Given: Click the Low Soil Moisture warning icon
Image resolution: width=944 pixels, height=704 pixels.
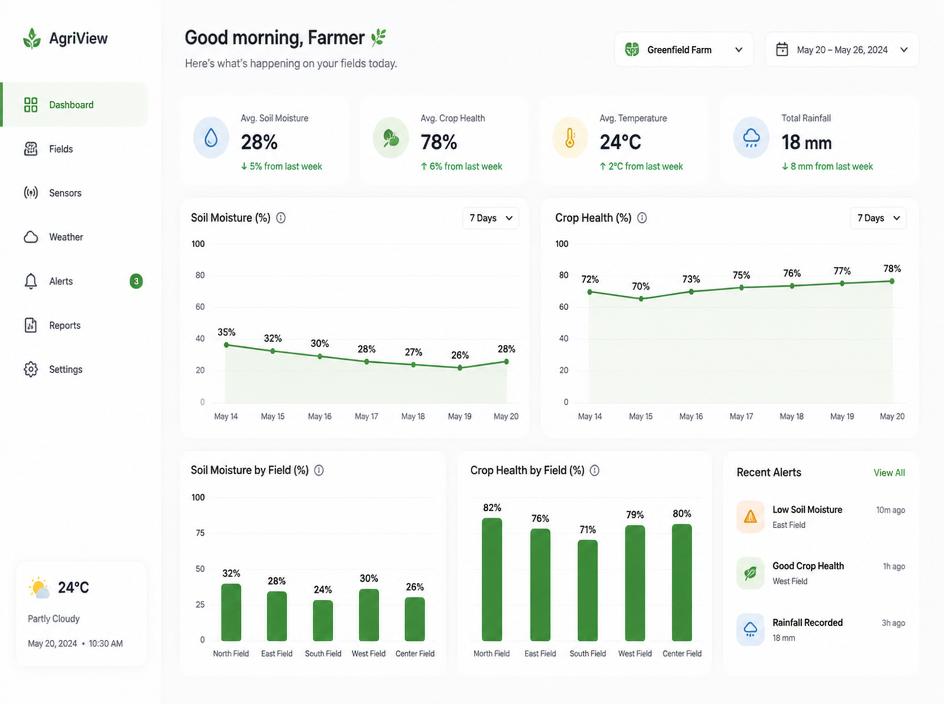Looking at the screenshot, I should 750,516.
